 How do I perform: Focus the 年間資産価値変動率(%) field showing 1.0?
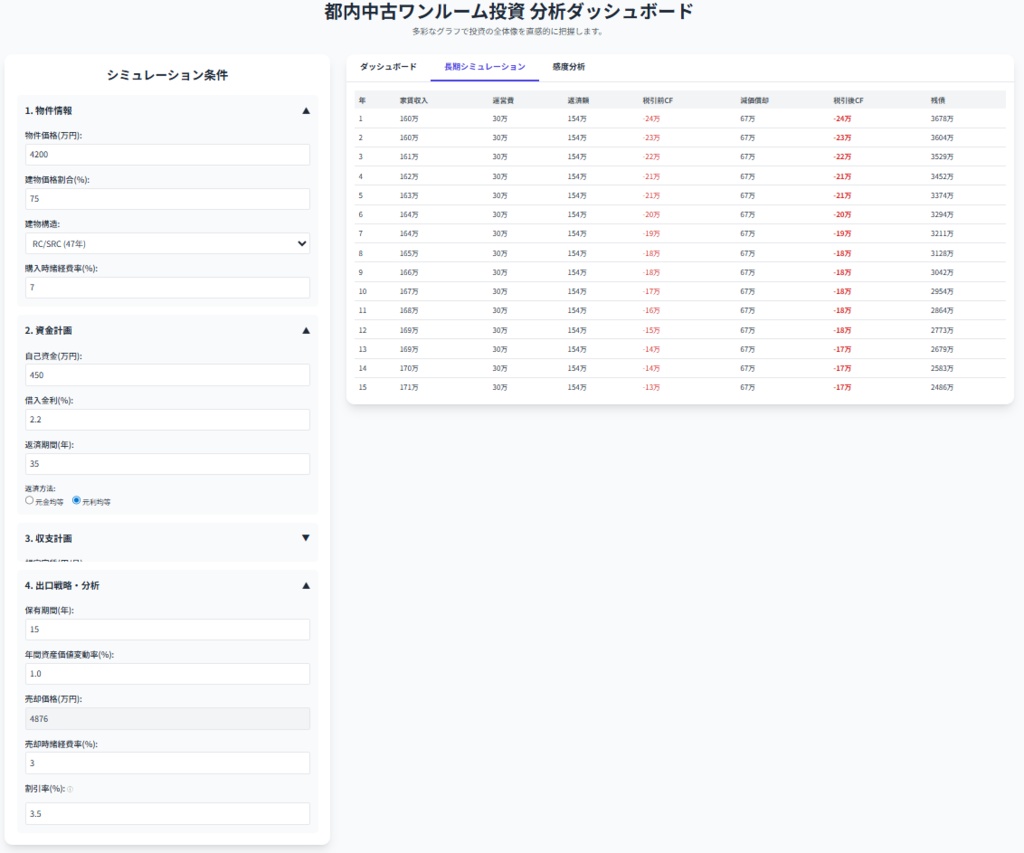click(x=167, y=673)
